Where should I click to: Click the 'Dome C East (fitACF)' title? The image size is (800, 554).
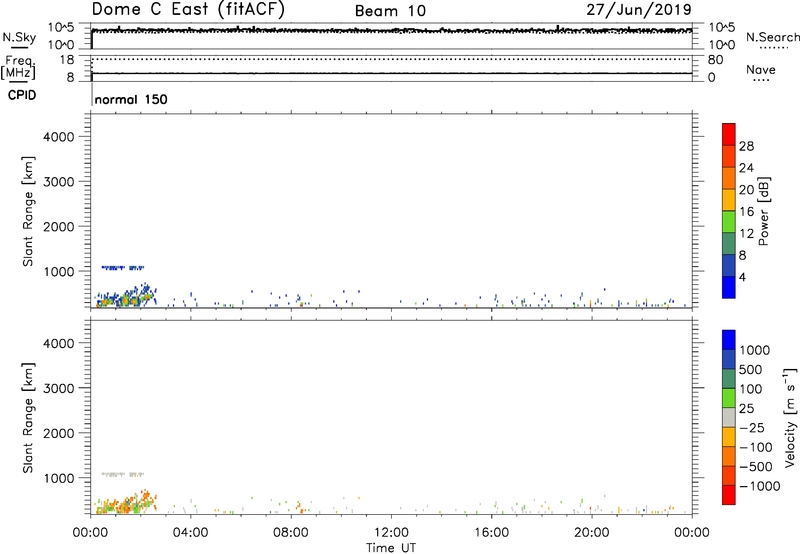(188, 10)
